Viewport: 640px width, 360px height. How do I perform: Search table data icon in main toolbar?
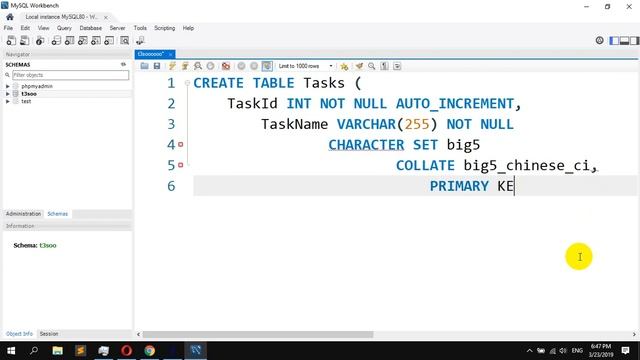(124, 40)
